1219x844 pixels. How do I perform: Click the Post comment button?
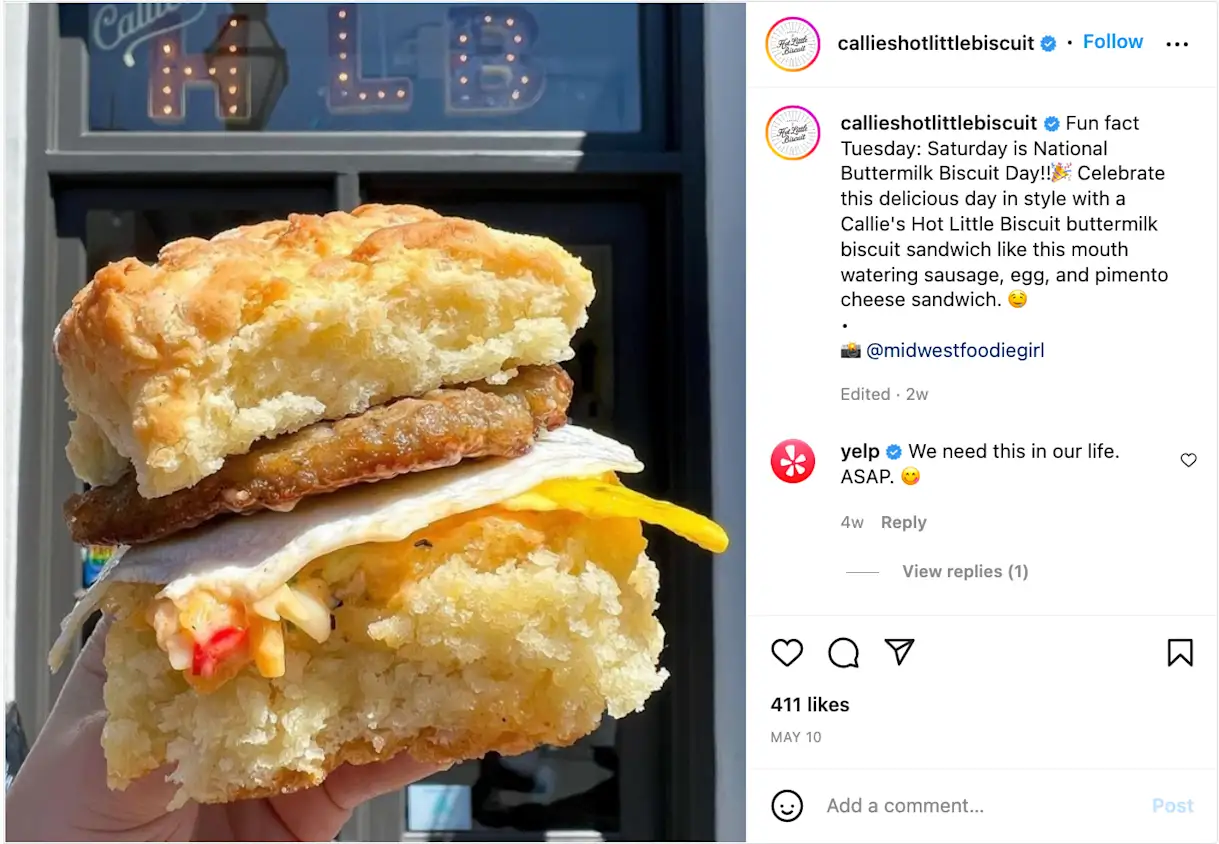coord(1172,806)
